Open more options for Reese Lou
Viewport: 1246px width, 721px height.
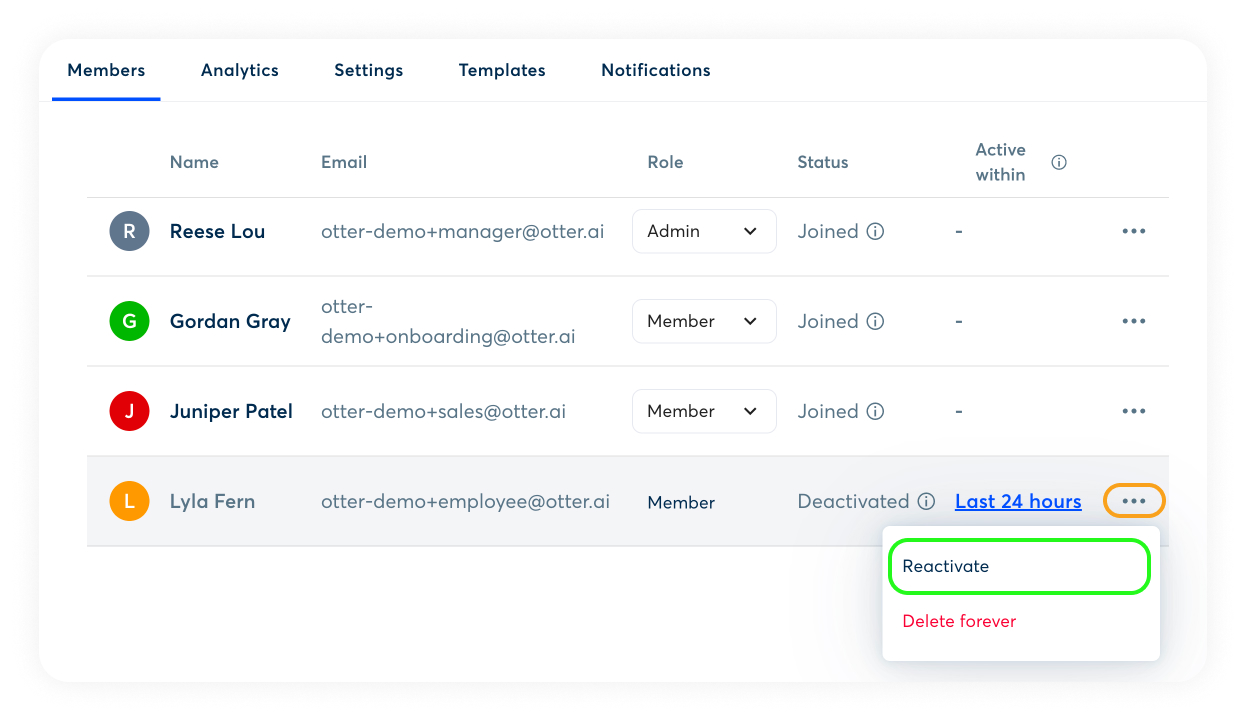(1133, 231)
